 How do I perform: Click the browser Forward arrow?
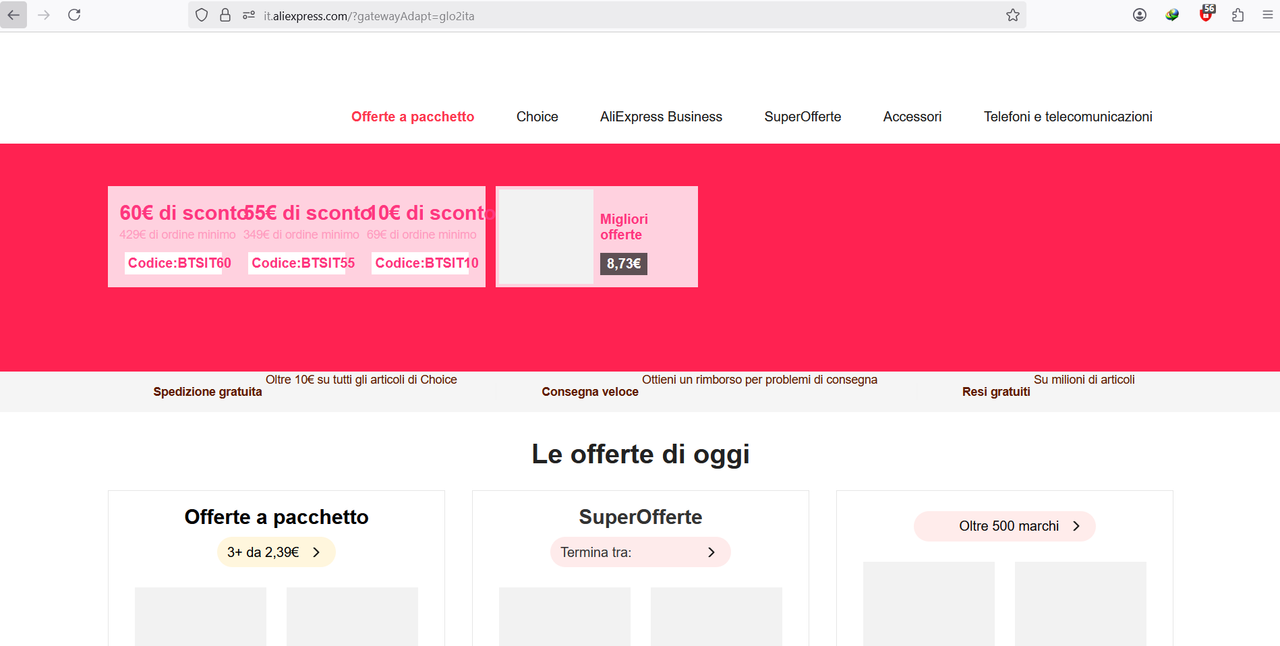click(x=43, y=15)
